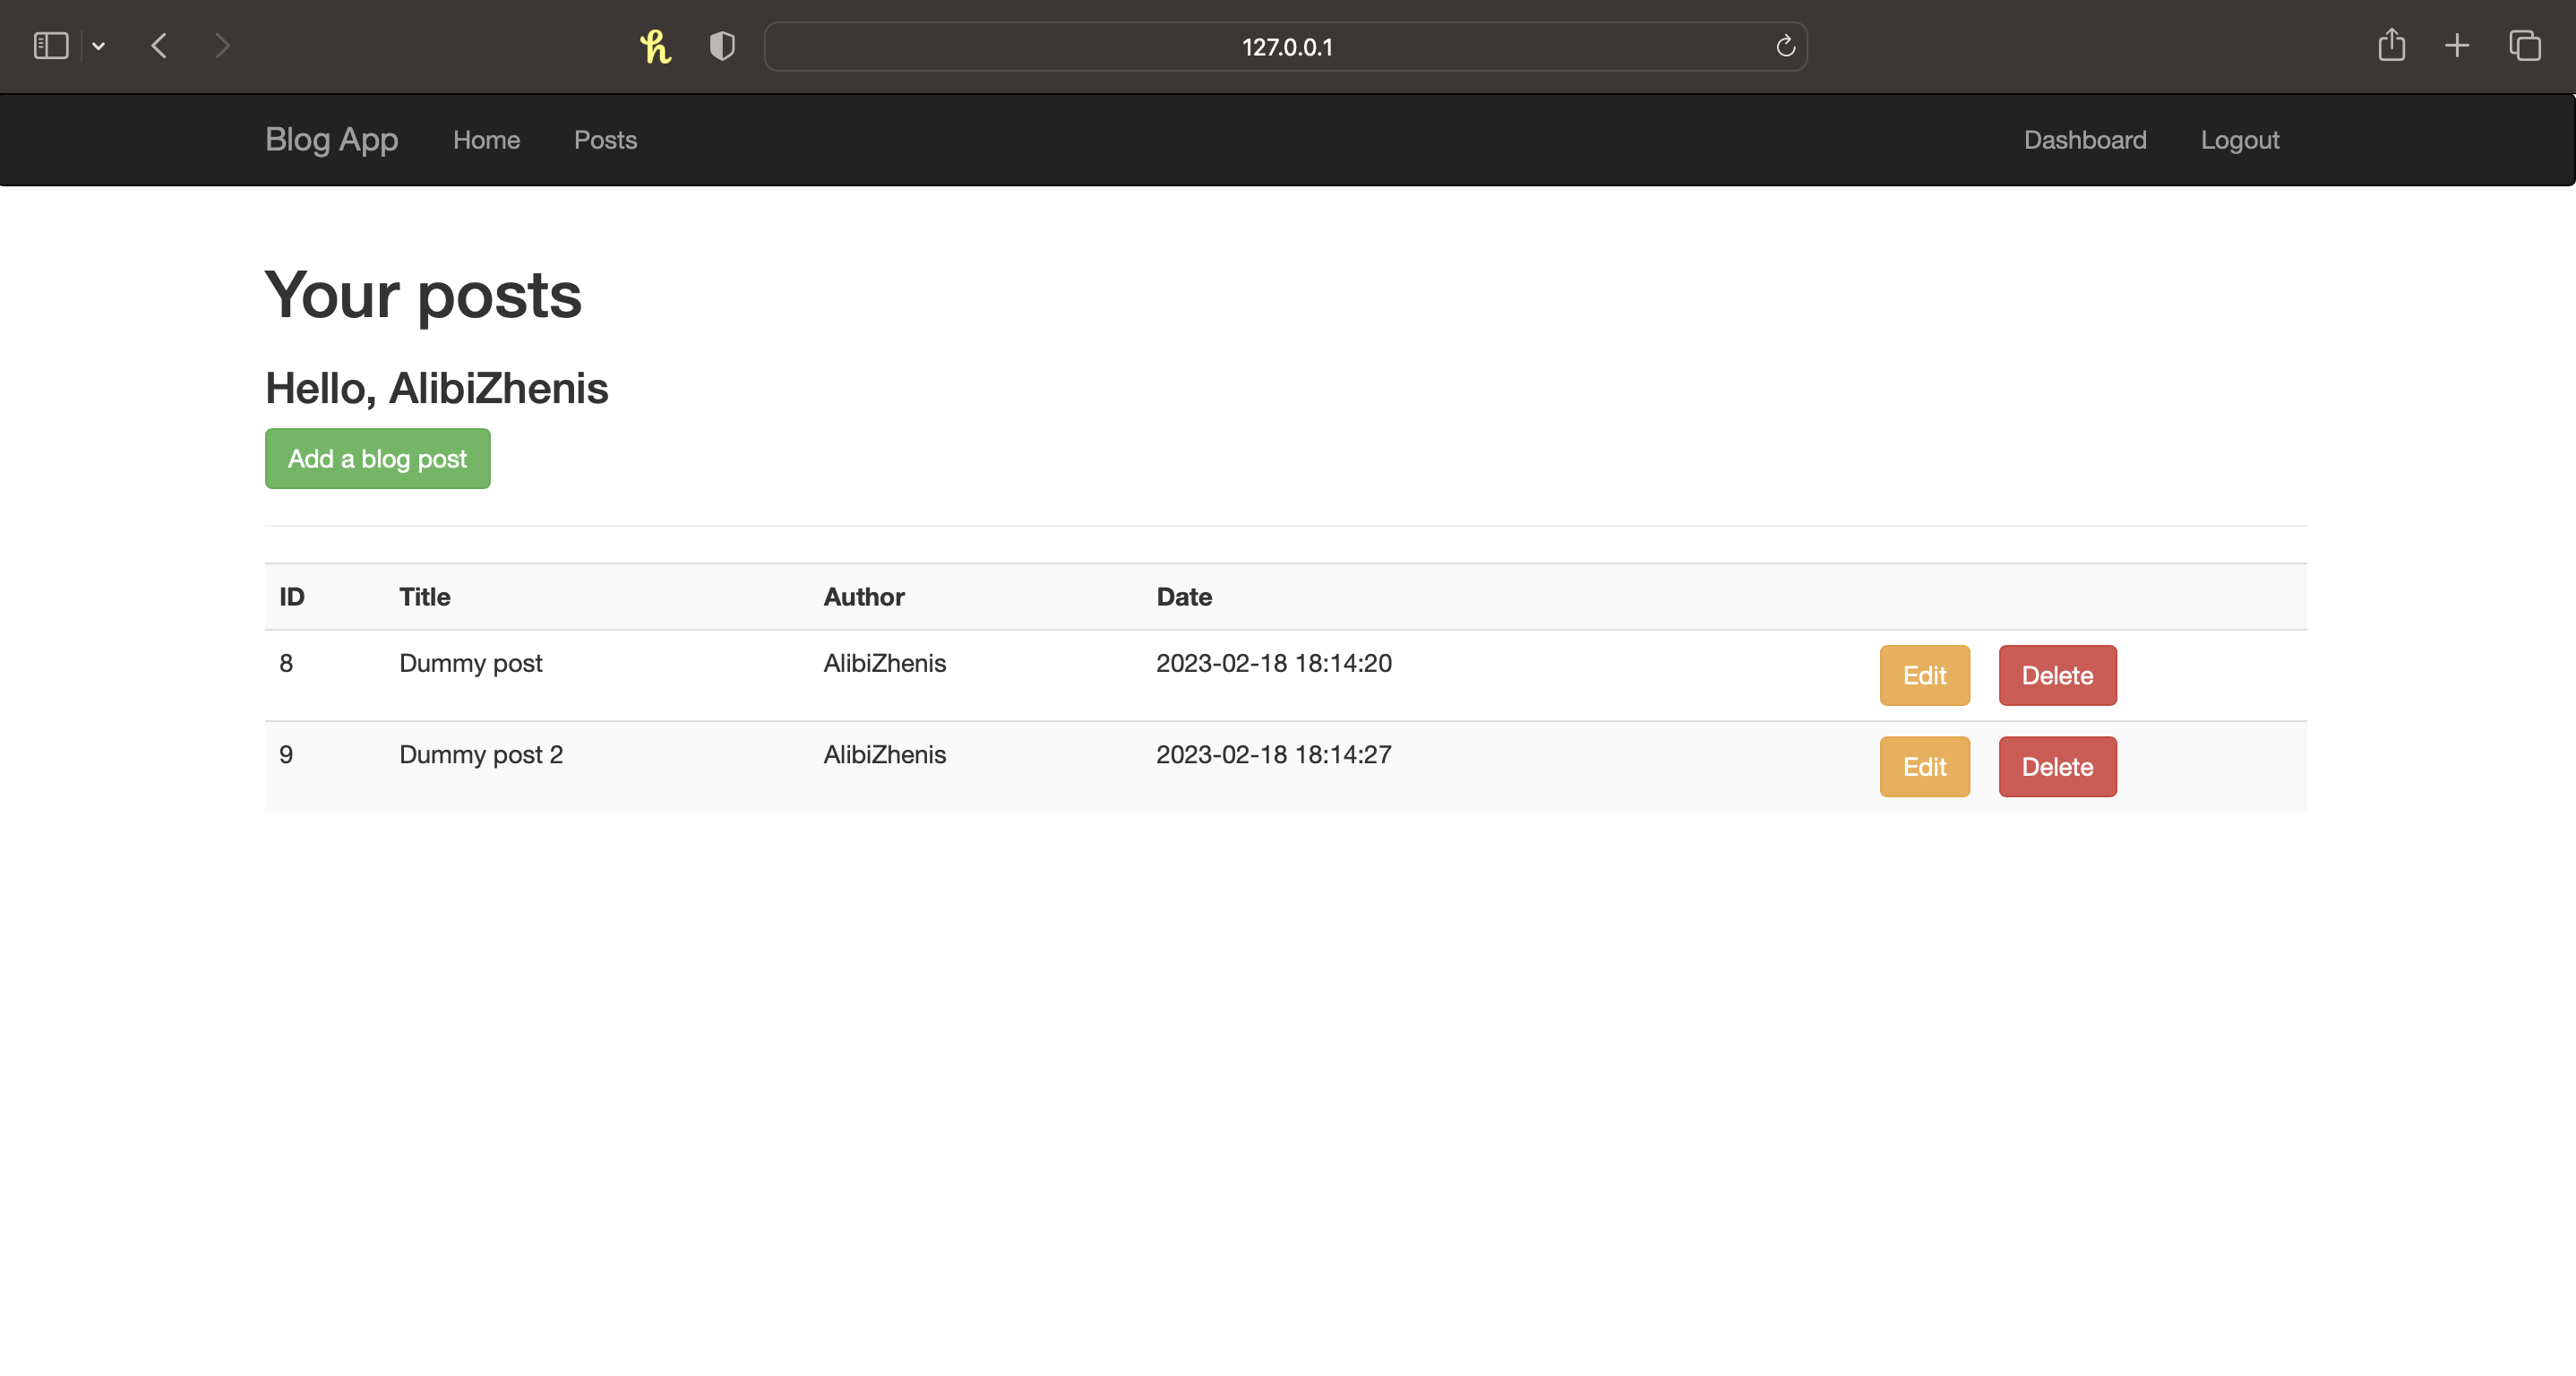
Task: Edit the Dummy post 2 row
Action: tap(1924, 767)
